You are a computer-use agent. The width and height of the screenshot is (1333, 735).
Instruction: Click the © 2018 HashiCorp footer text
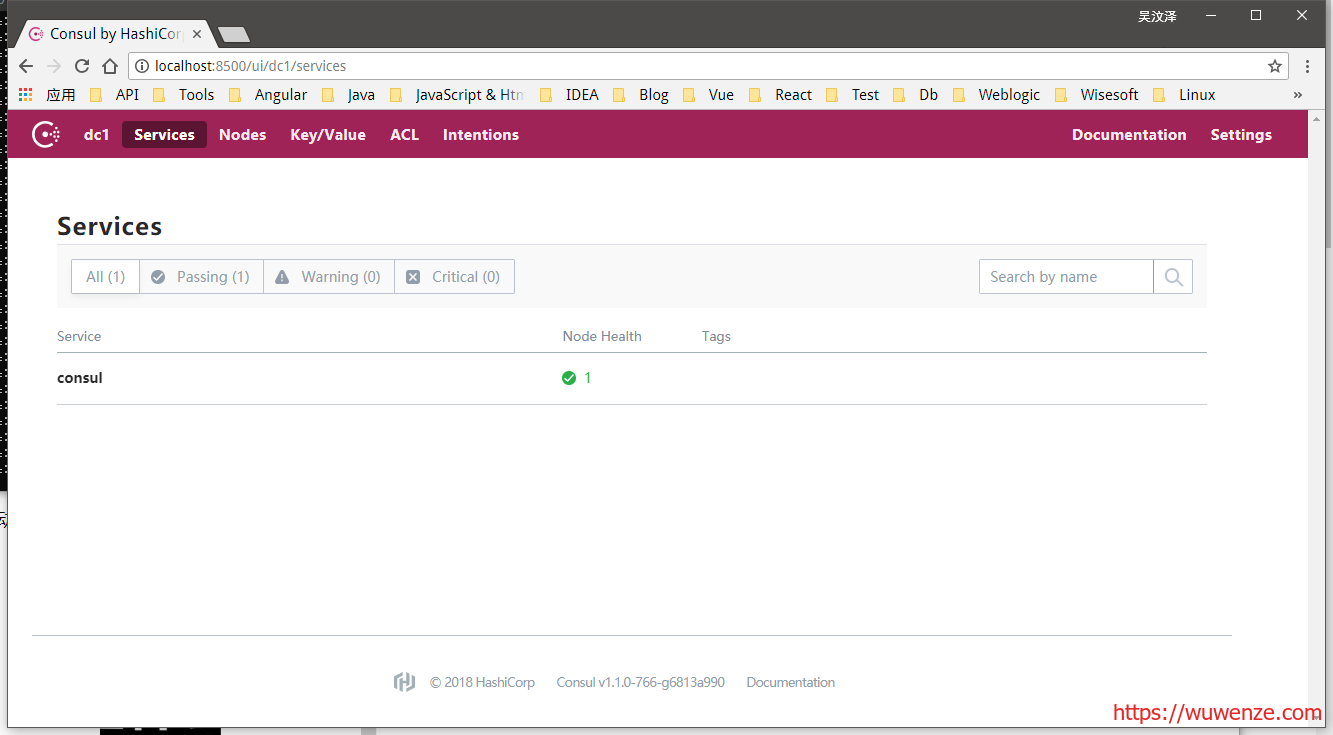(x=482, y=682)
